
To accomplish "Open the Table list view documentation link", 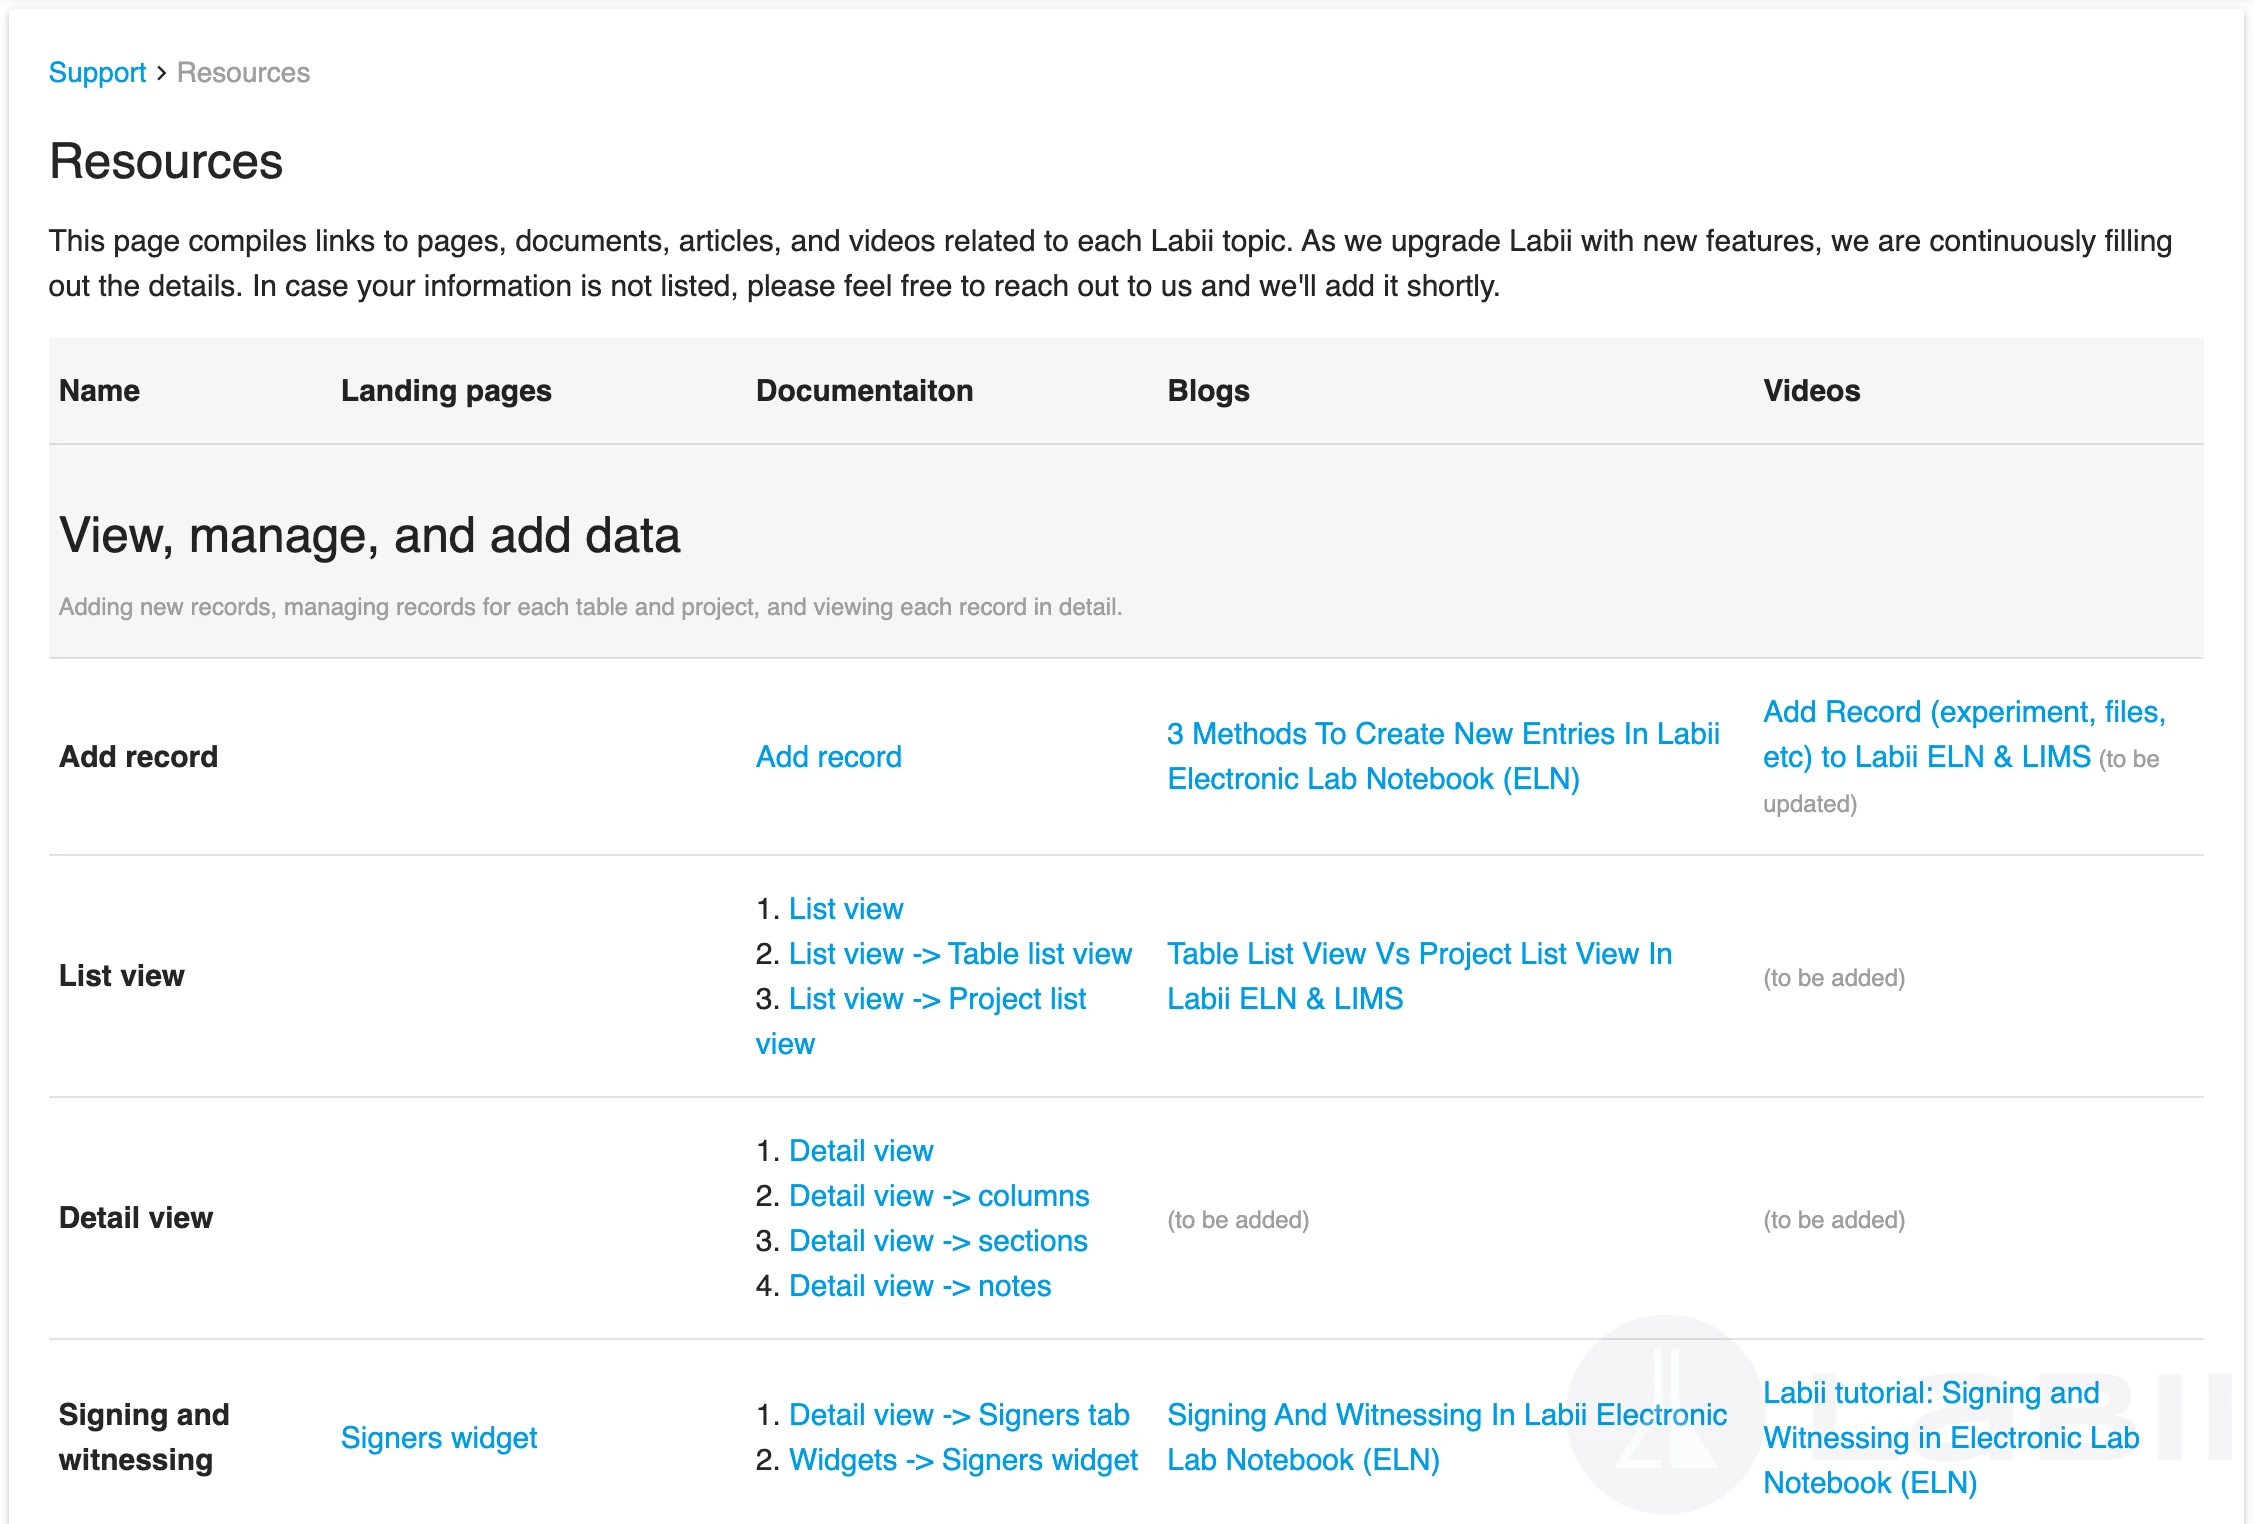I will [959, 954].
